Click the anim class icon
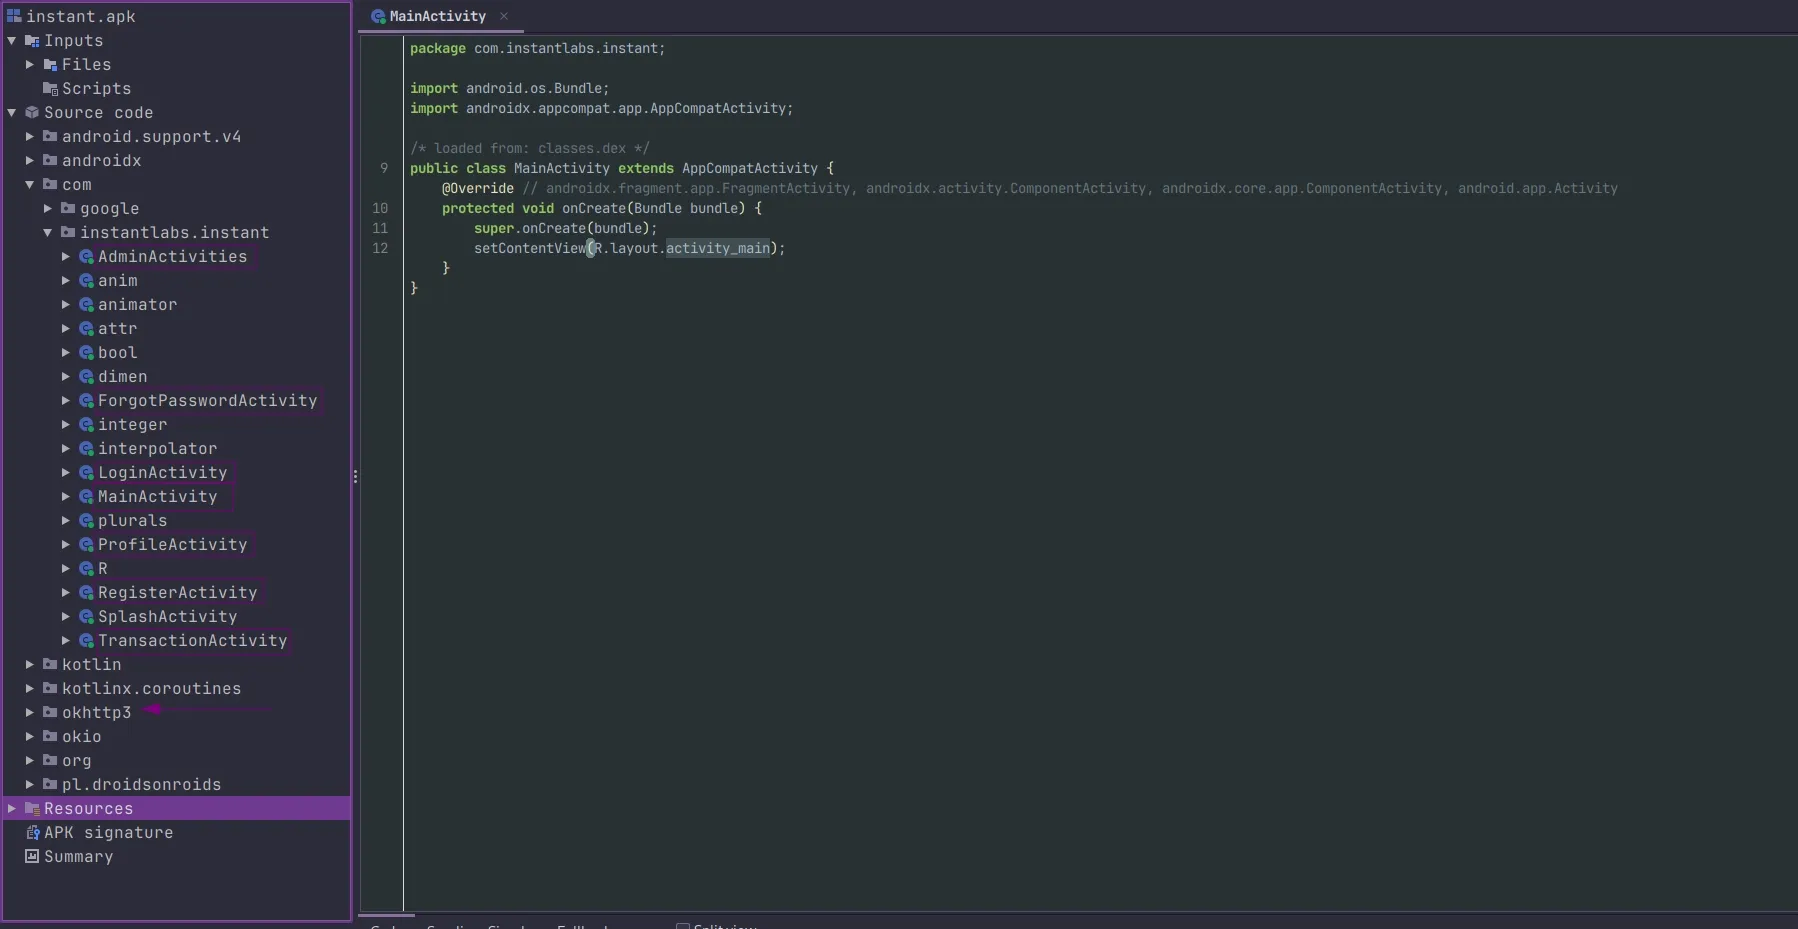 86,281
